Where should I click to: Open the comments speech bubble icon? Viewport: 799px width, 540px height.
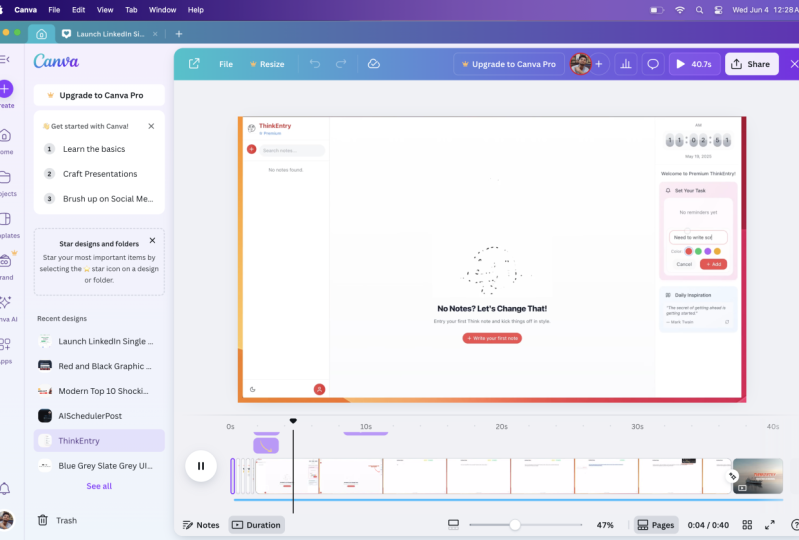coord(653,64)
